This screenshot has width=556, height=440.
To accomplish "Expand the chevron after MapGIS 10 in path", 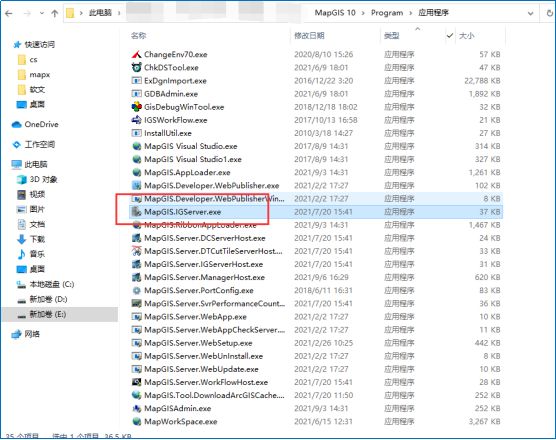I will click(x=363, y=13).
